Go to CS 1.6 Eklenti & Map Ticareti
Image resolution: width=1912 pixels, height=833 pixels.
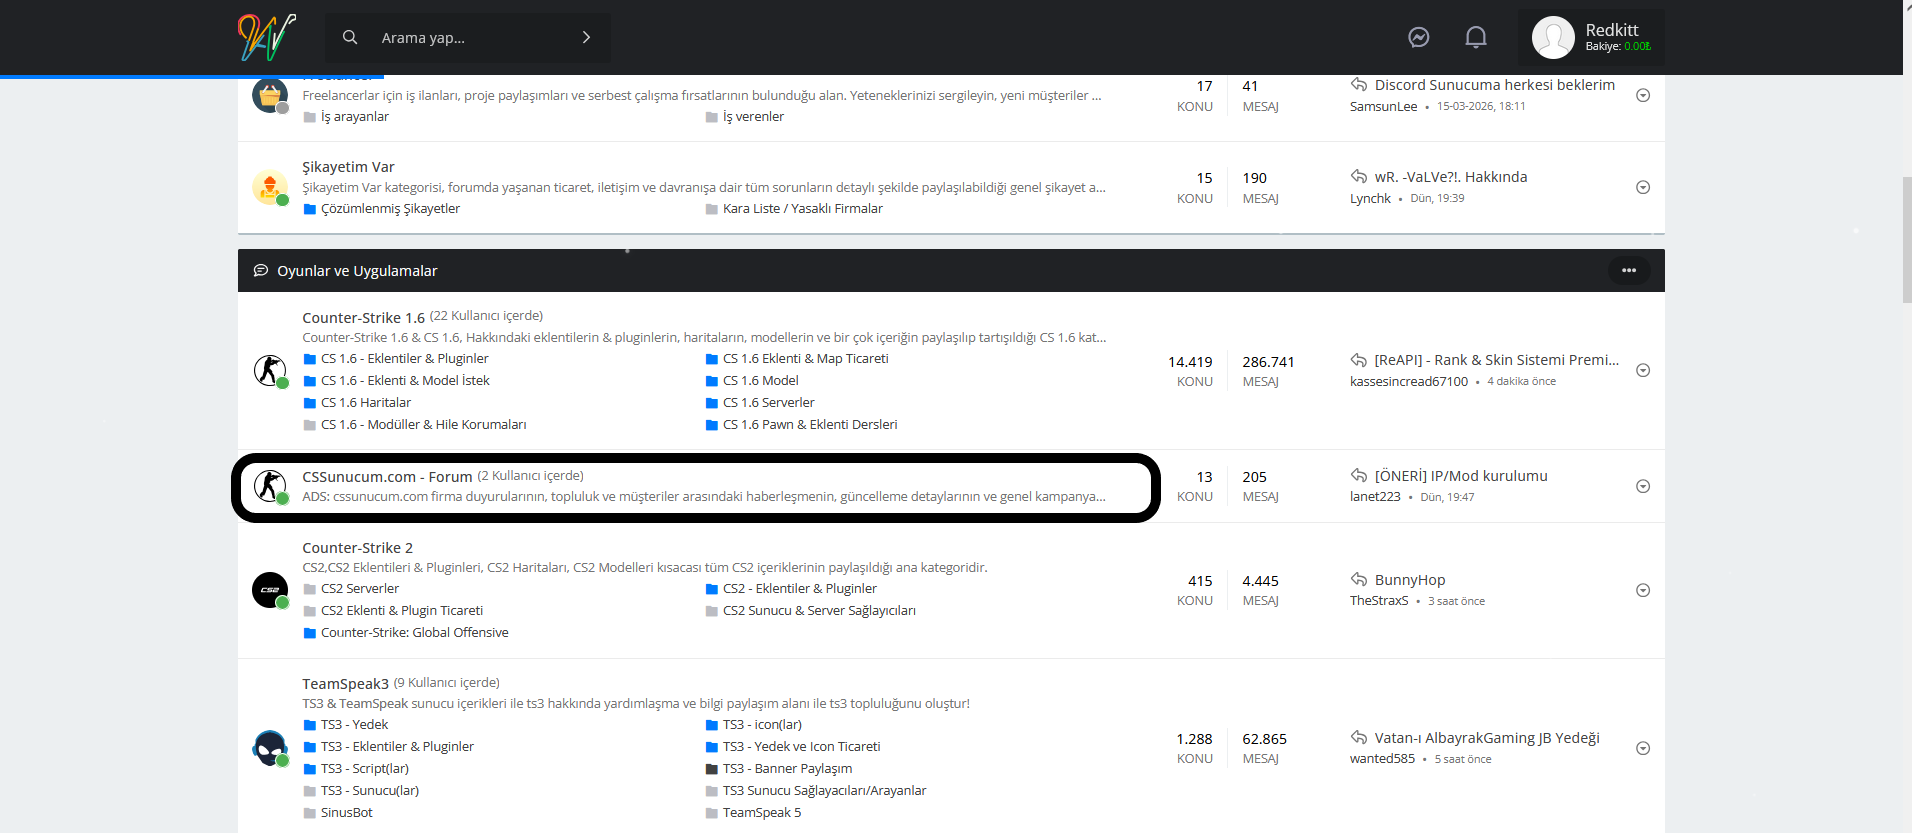pyautogui.click(x=806, y=359)
